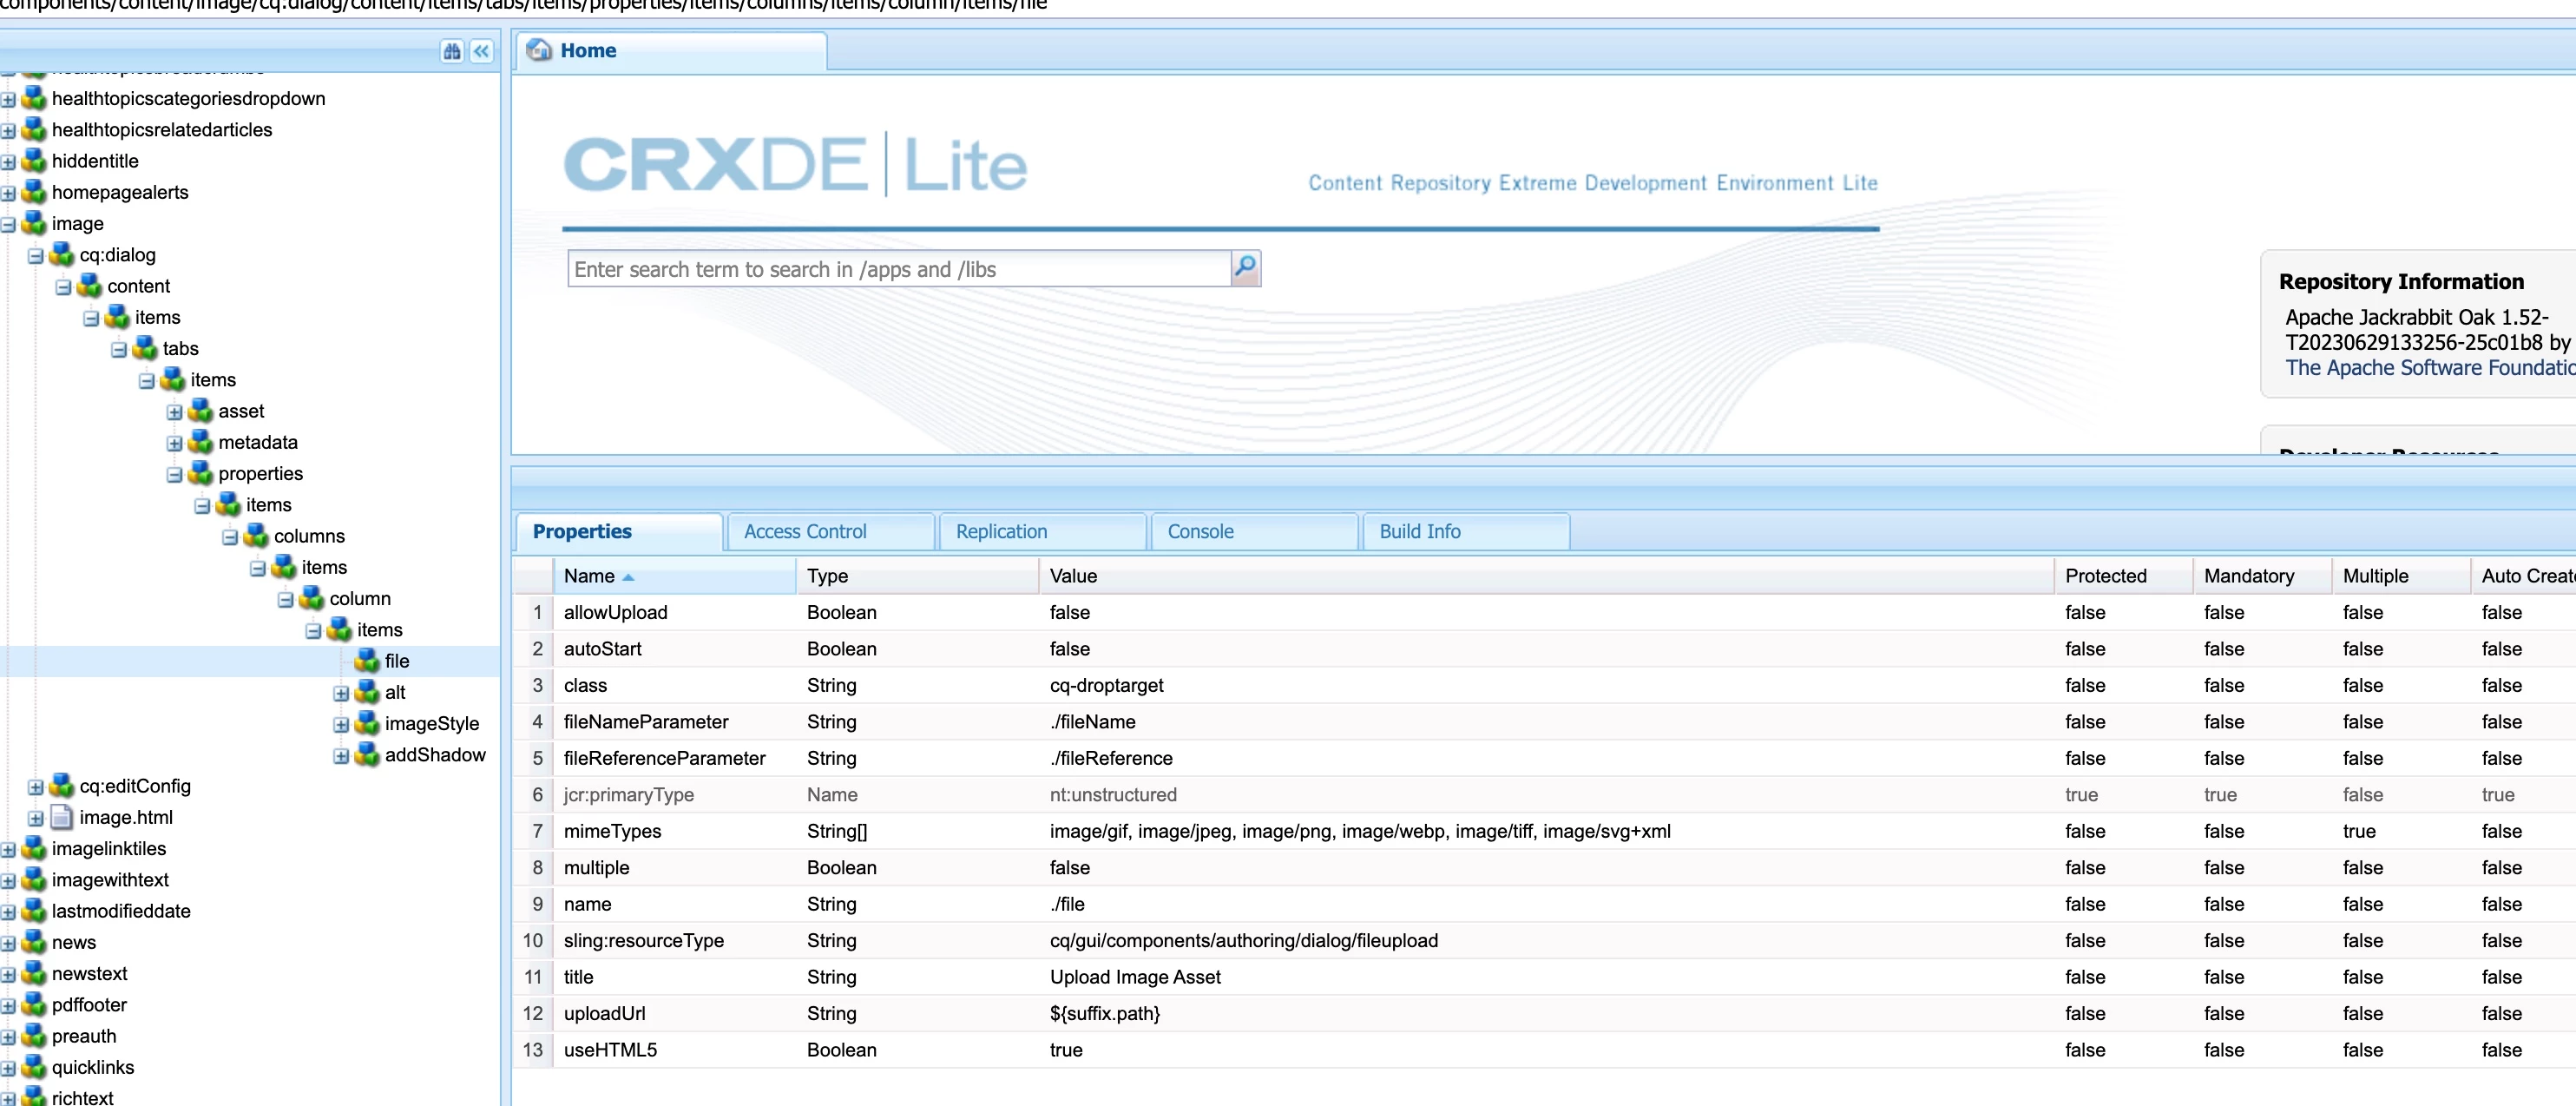Click the image.html file icon
The image size is (2576, 1106).
(62, 817)
